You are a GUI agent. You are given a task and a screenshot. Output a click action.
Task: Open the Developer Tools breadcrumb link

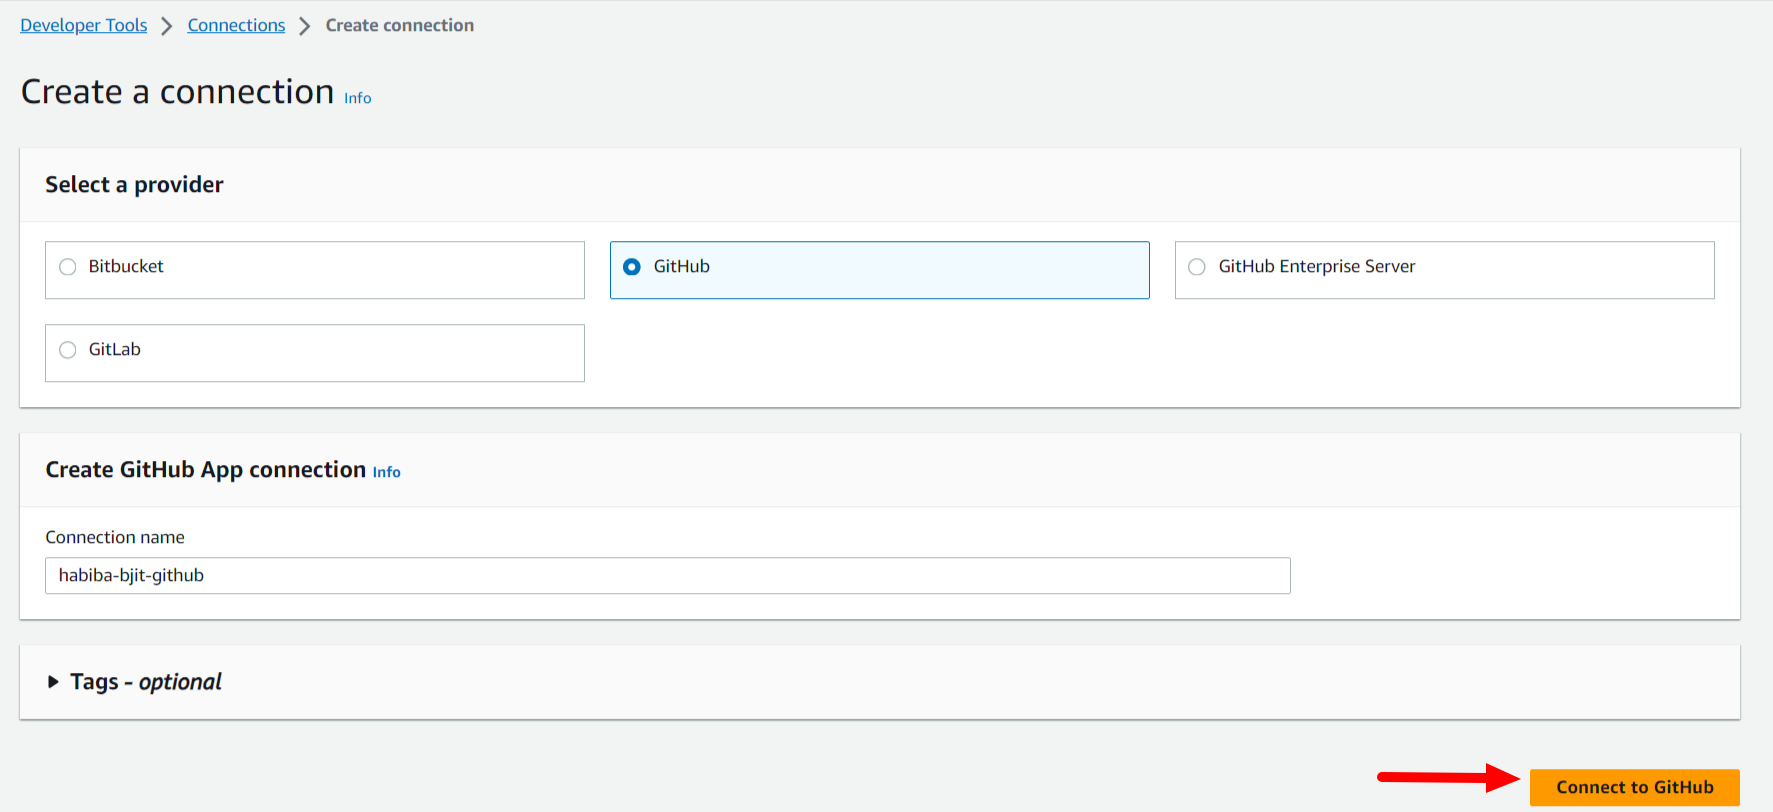(x=83, y=25)
